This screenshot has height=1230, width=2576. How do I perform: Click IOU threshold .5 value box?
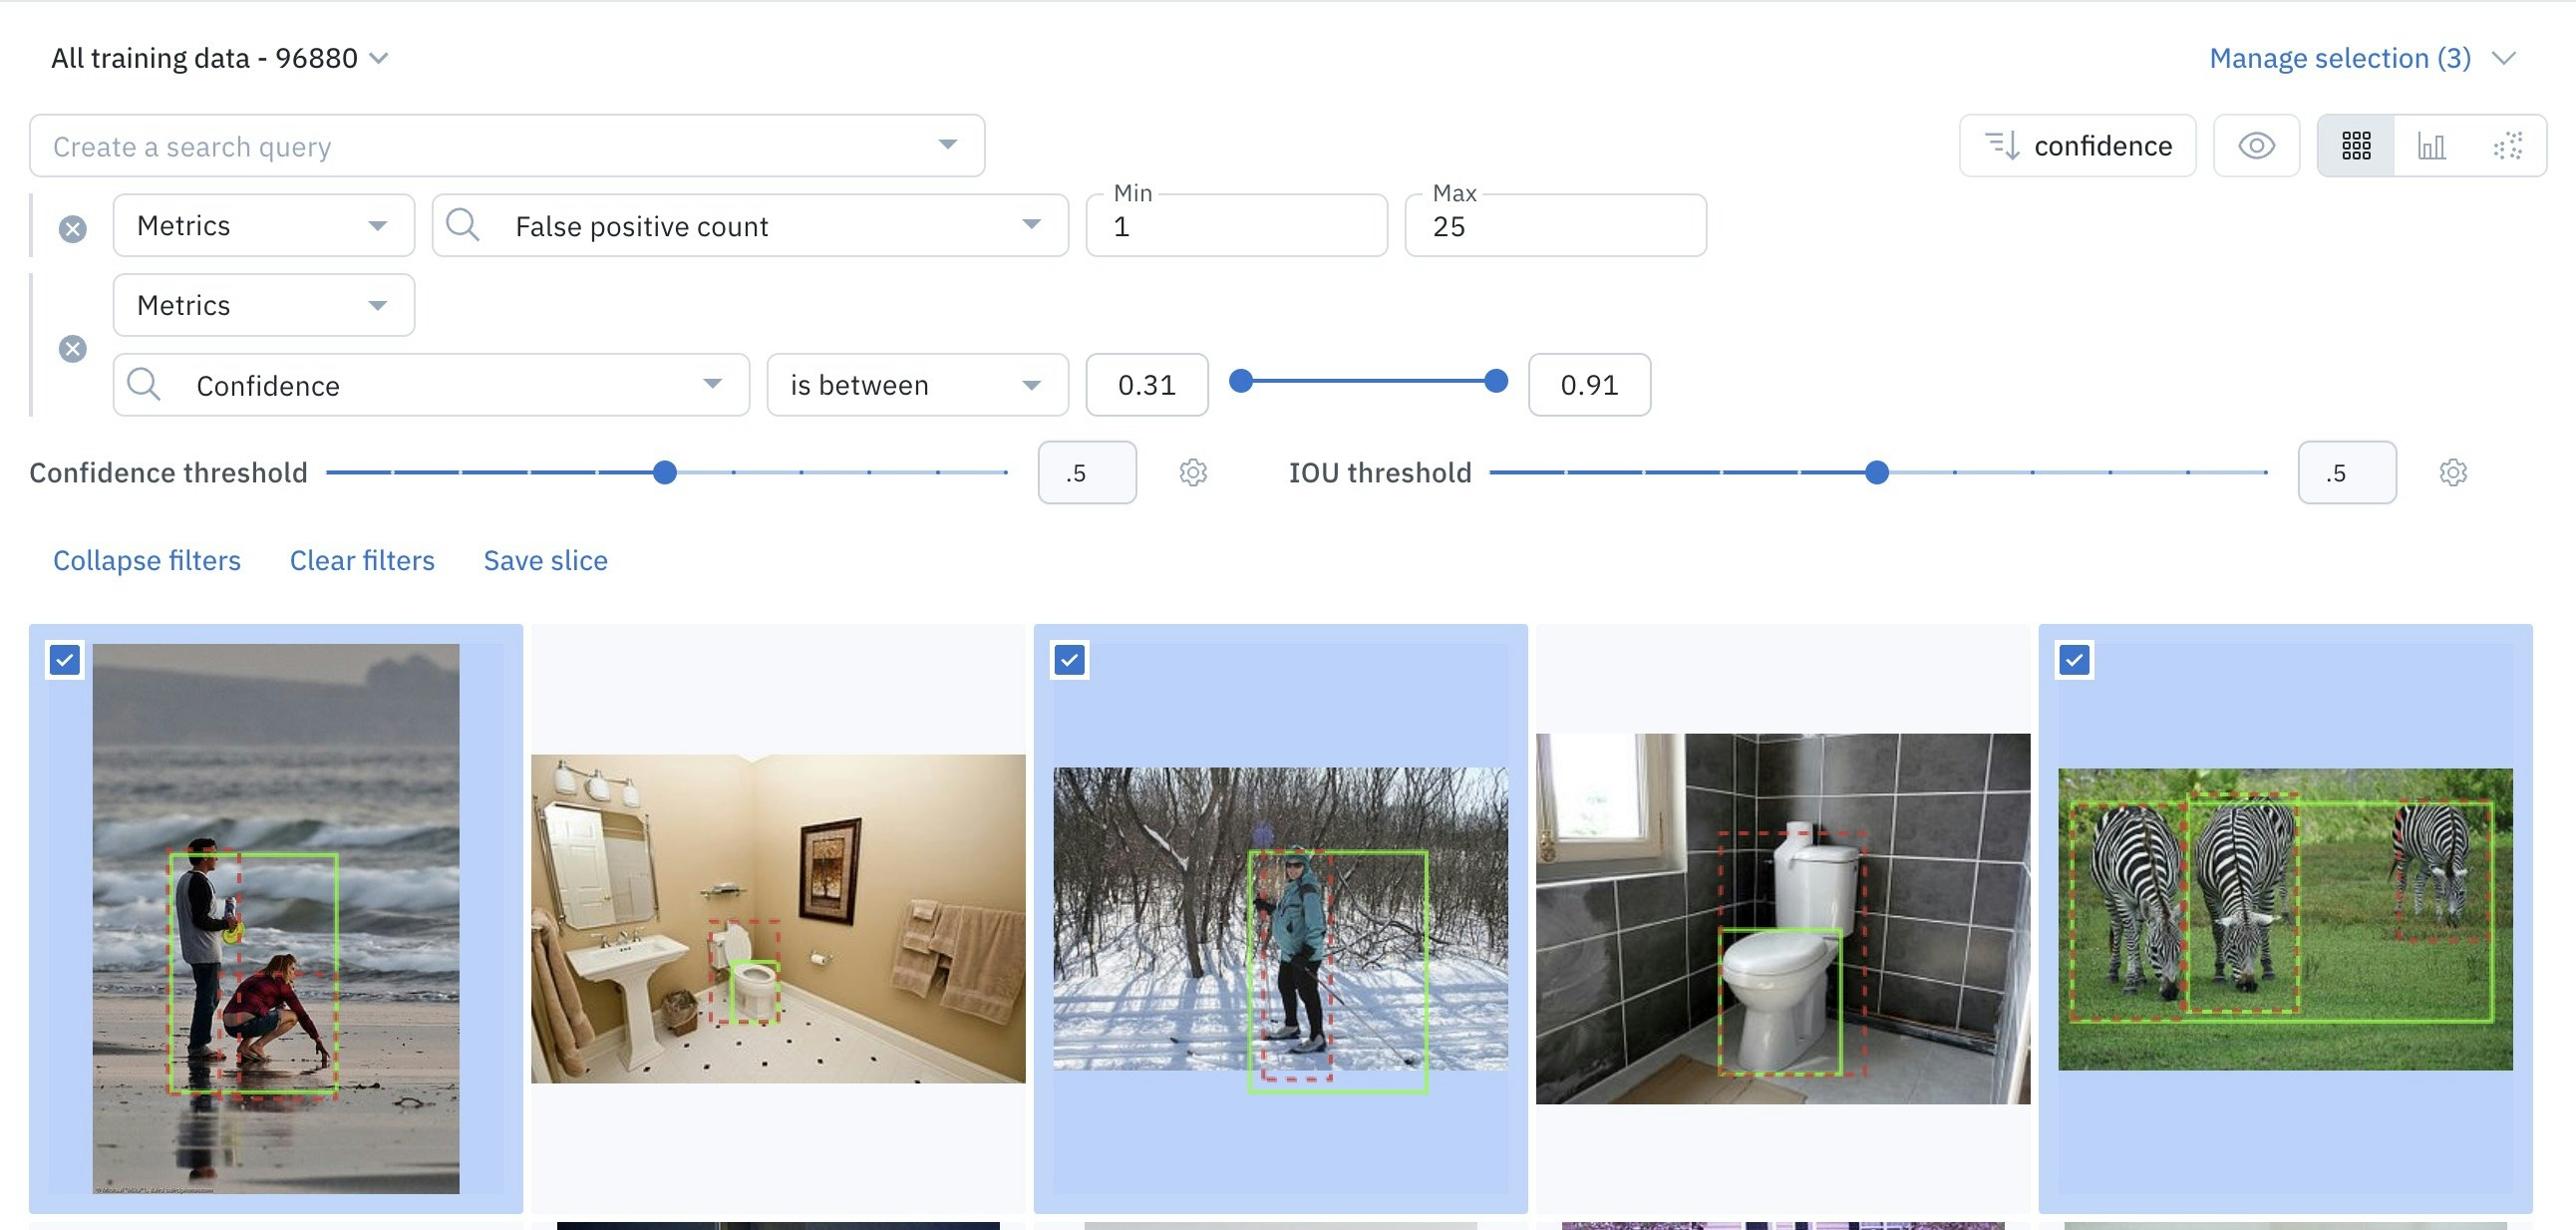pyautogui.click(x=2347, y=472)
